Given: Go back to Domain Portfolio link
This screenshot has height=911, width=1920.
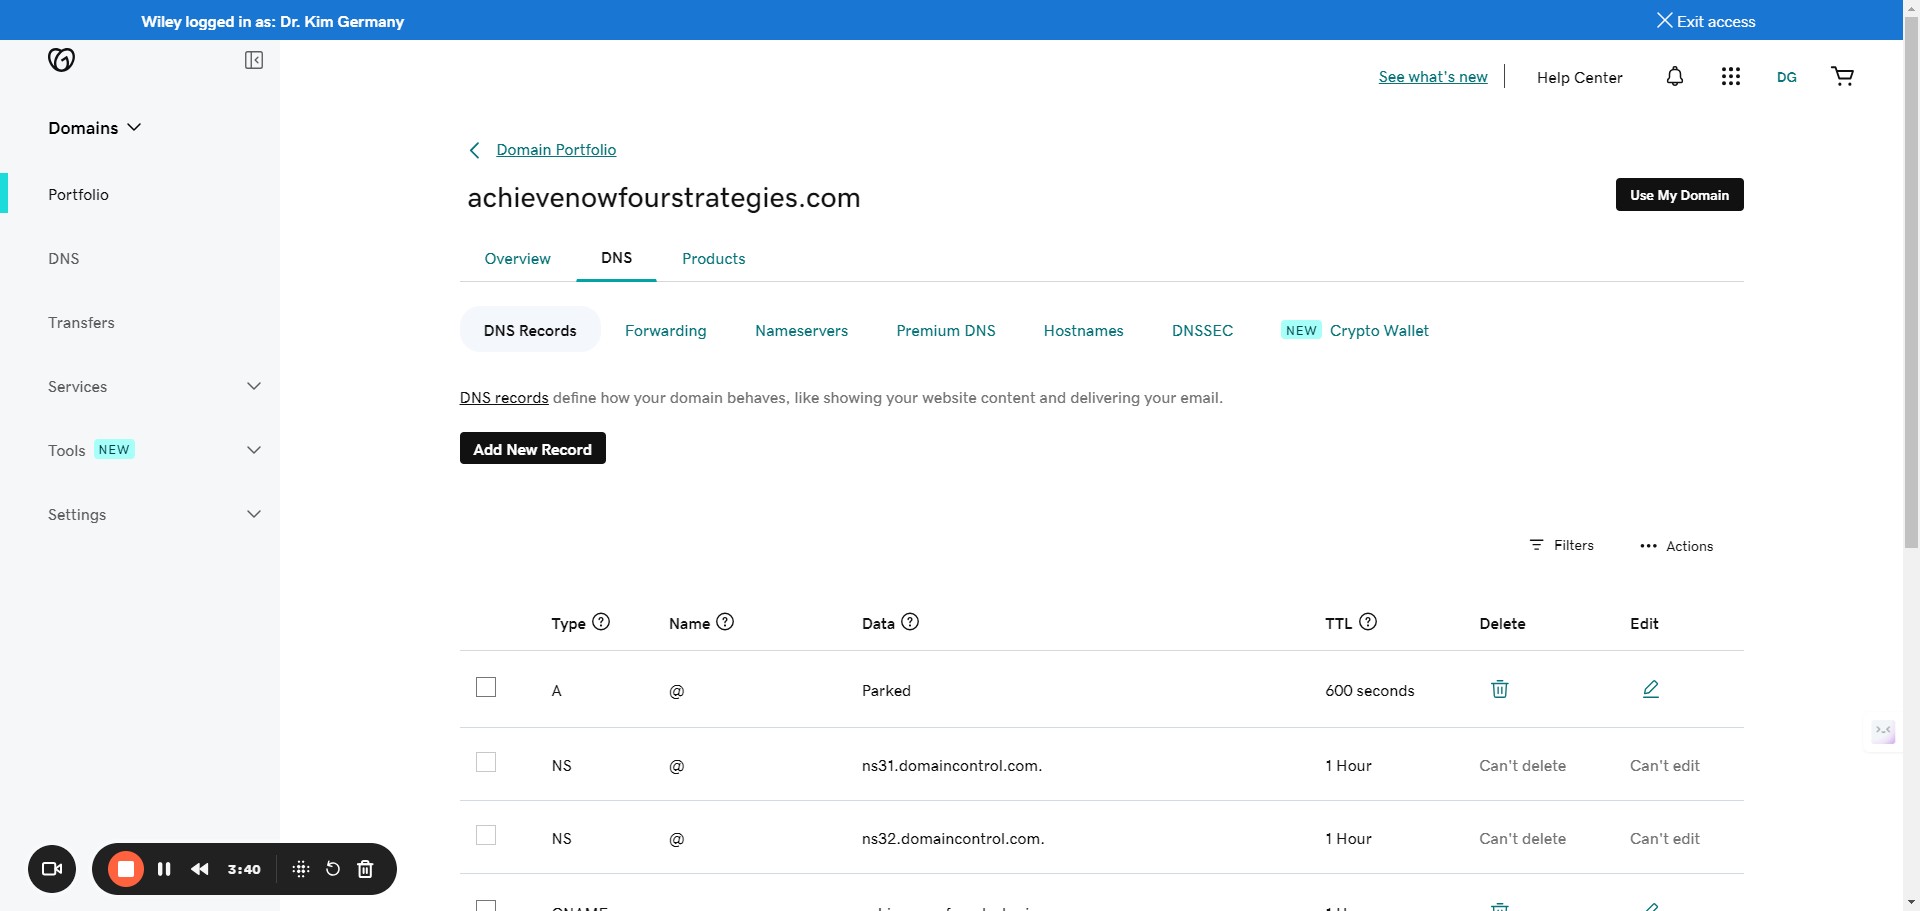Looking at the screenshot, I should (x=555, y=150).
